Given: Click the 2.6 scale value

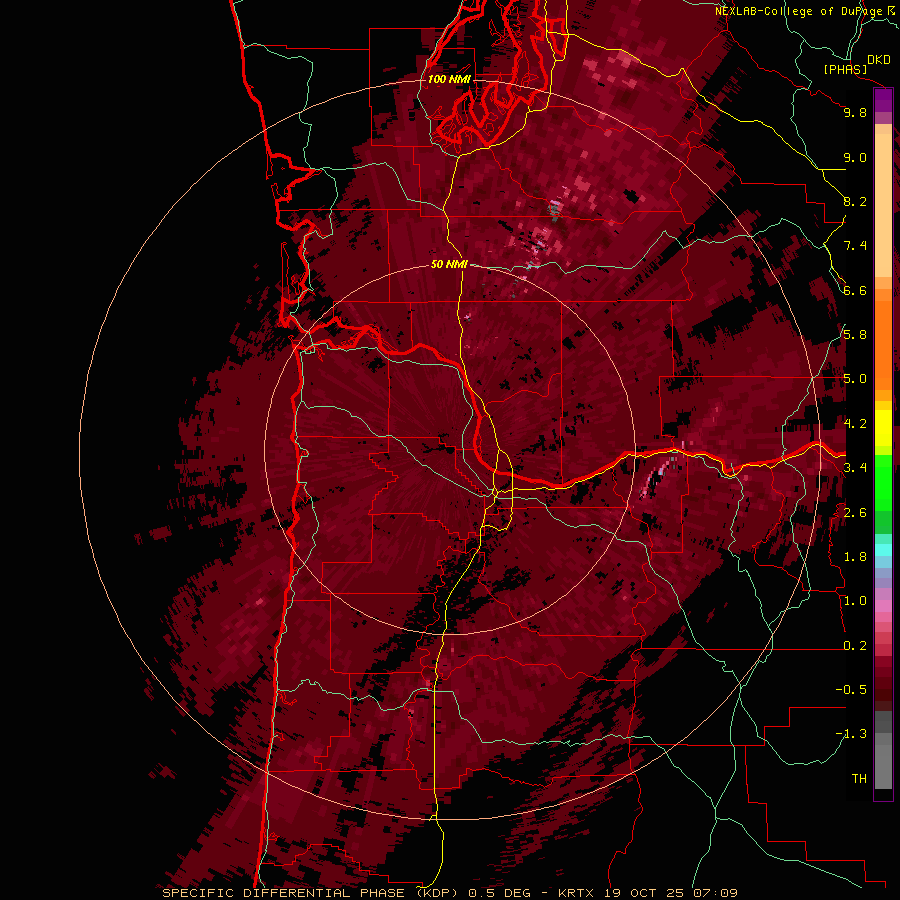Looking at the screenshot, I should [855, 513].
